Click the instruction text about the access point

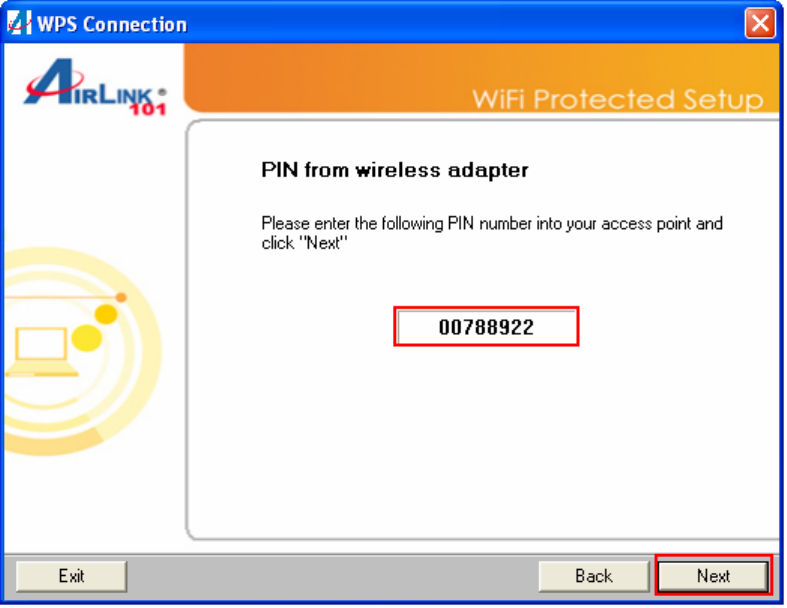[492, 233]
